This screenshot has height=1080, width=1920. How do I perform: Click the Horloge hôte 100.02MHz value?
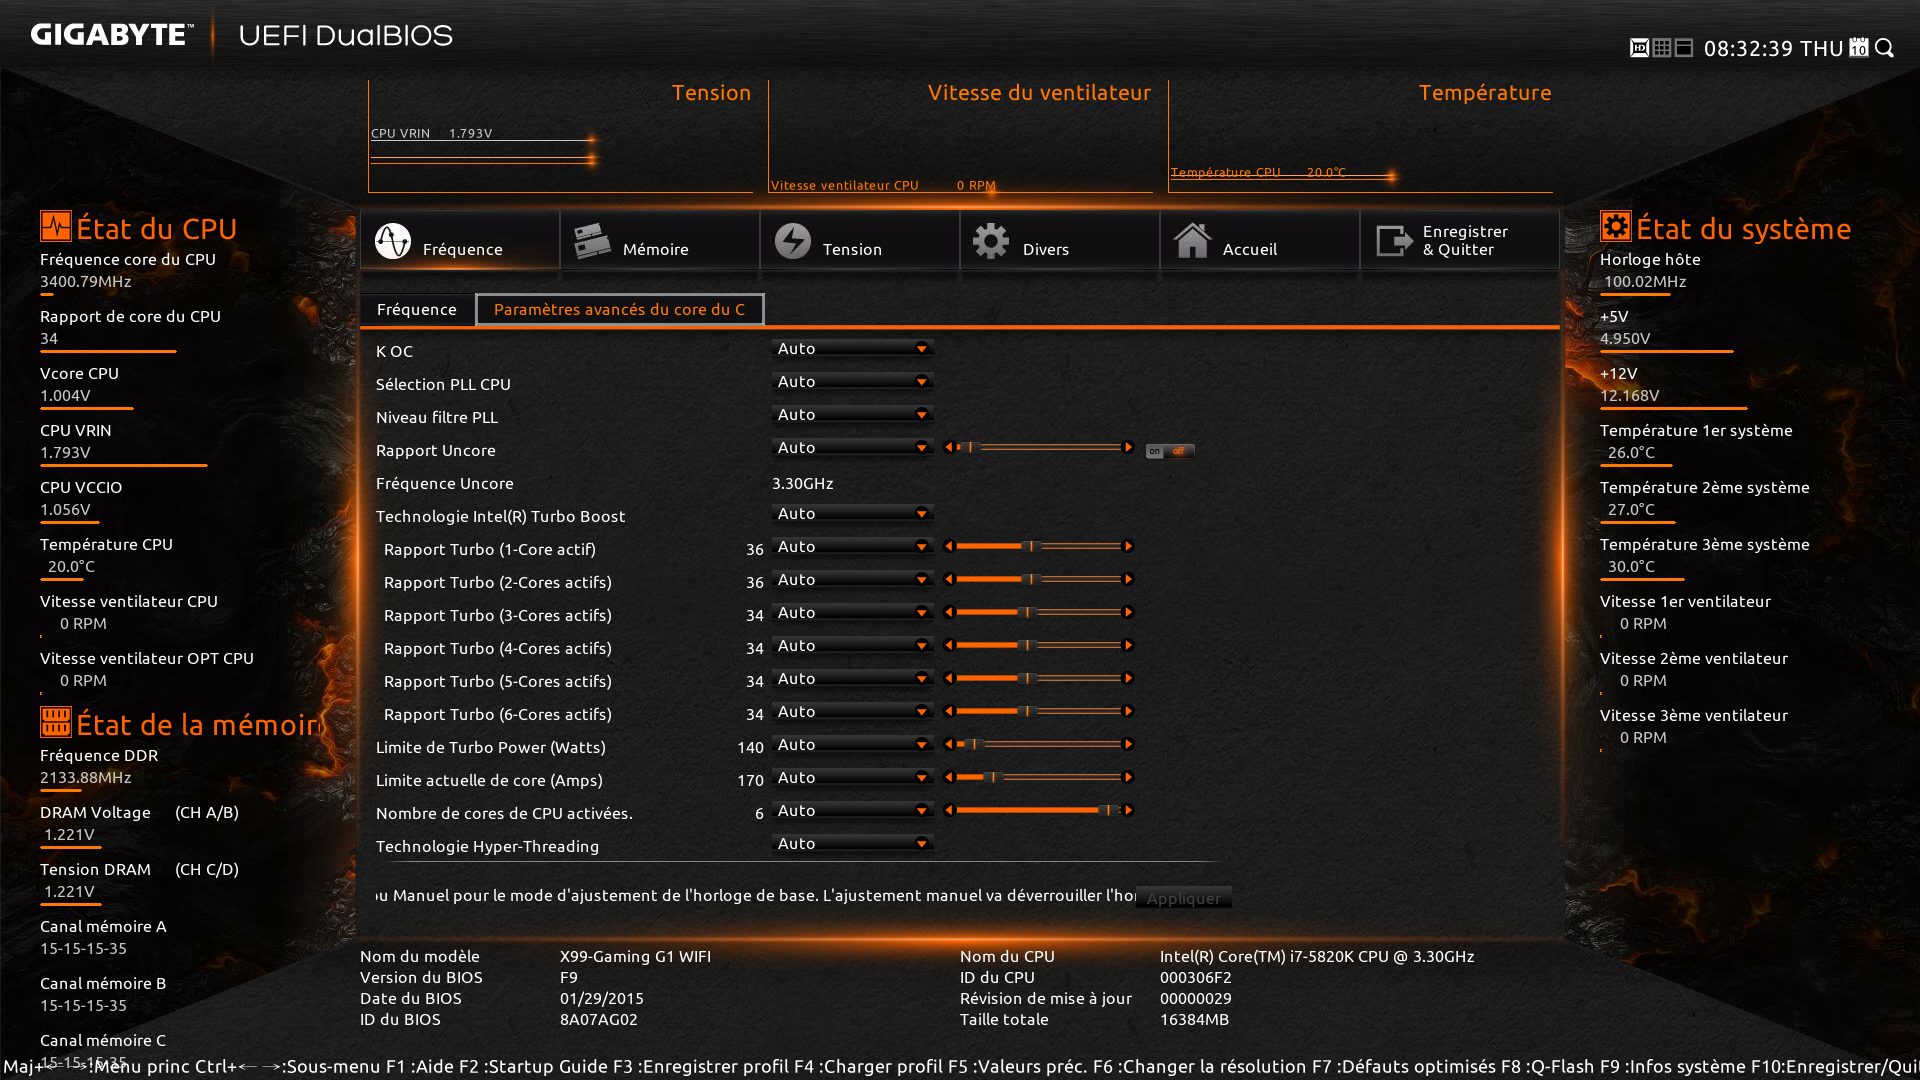click(1645, 281)
